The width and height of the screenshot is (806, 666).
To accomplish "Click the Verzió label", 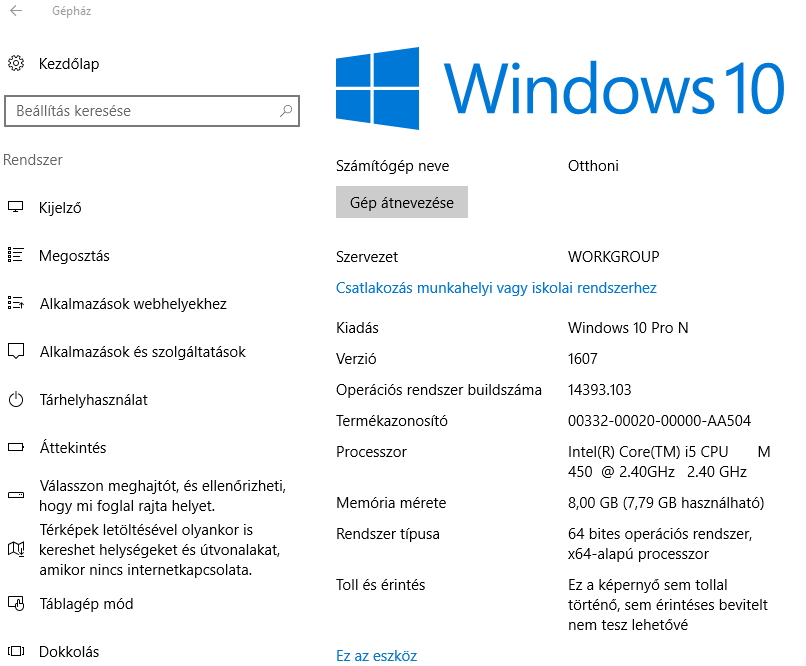I will (x=356, y=359).
